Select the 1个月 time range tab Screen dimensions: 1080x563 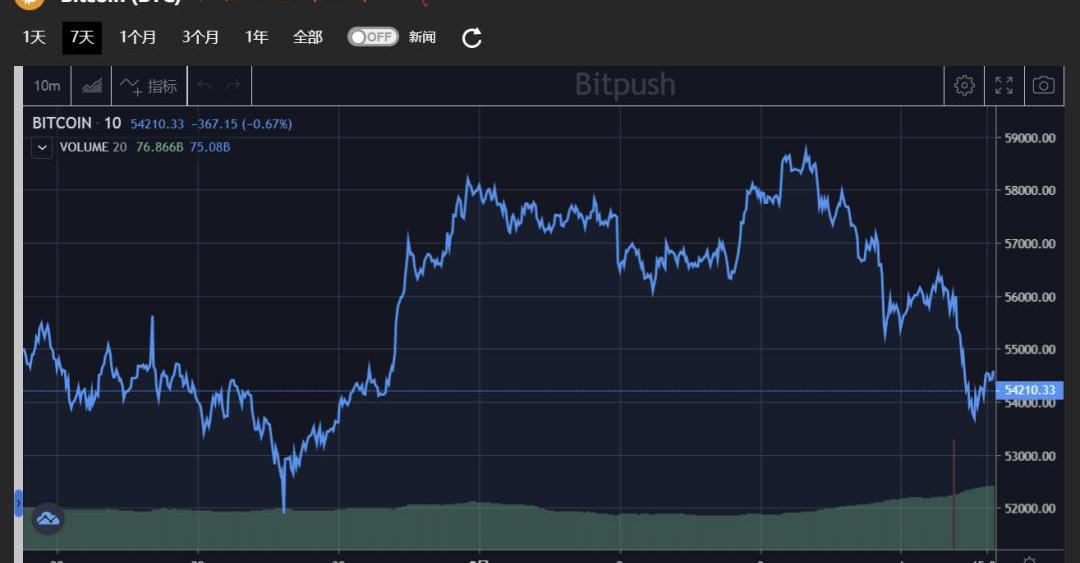138,37
